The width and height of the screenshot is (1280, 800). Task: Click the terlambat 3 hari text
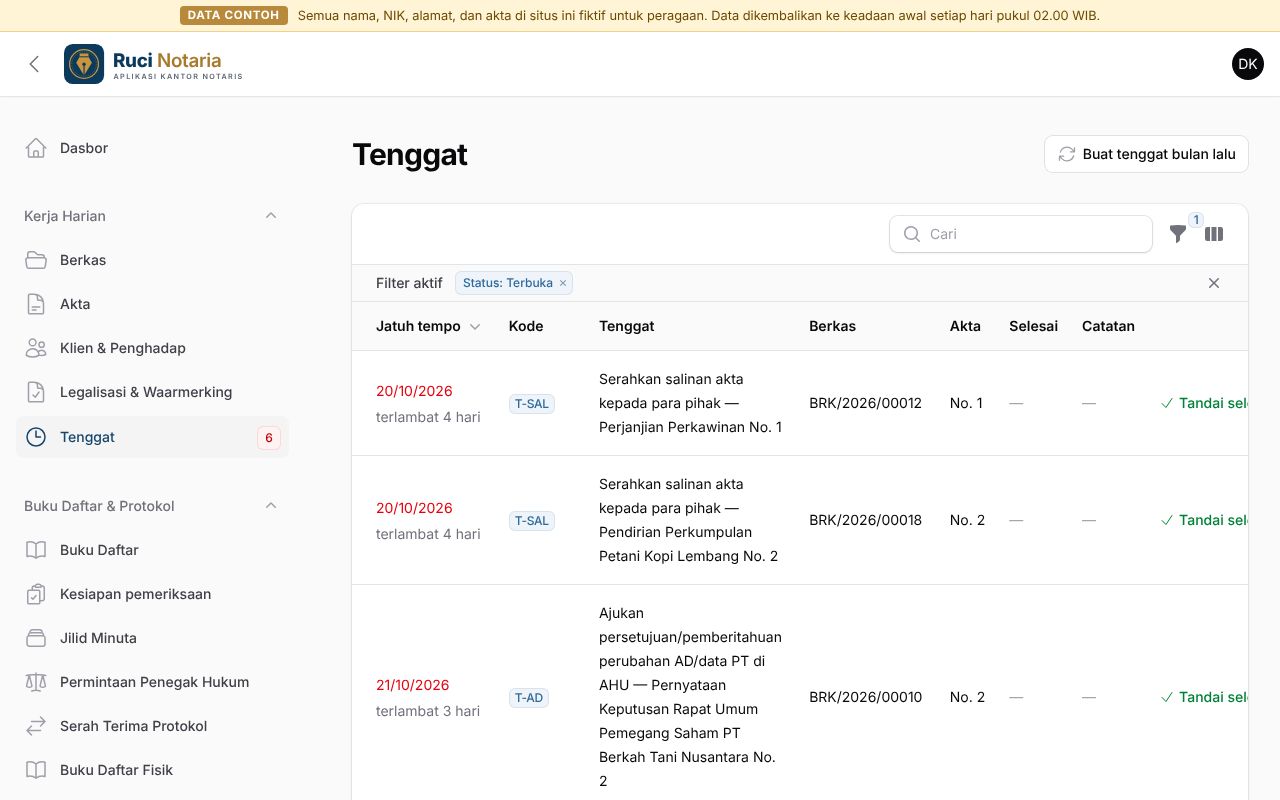pyautogui.click(x=428, y=711)
